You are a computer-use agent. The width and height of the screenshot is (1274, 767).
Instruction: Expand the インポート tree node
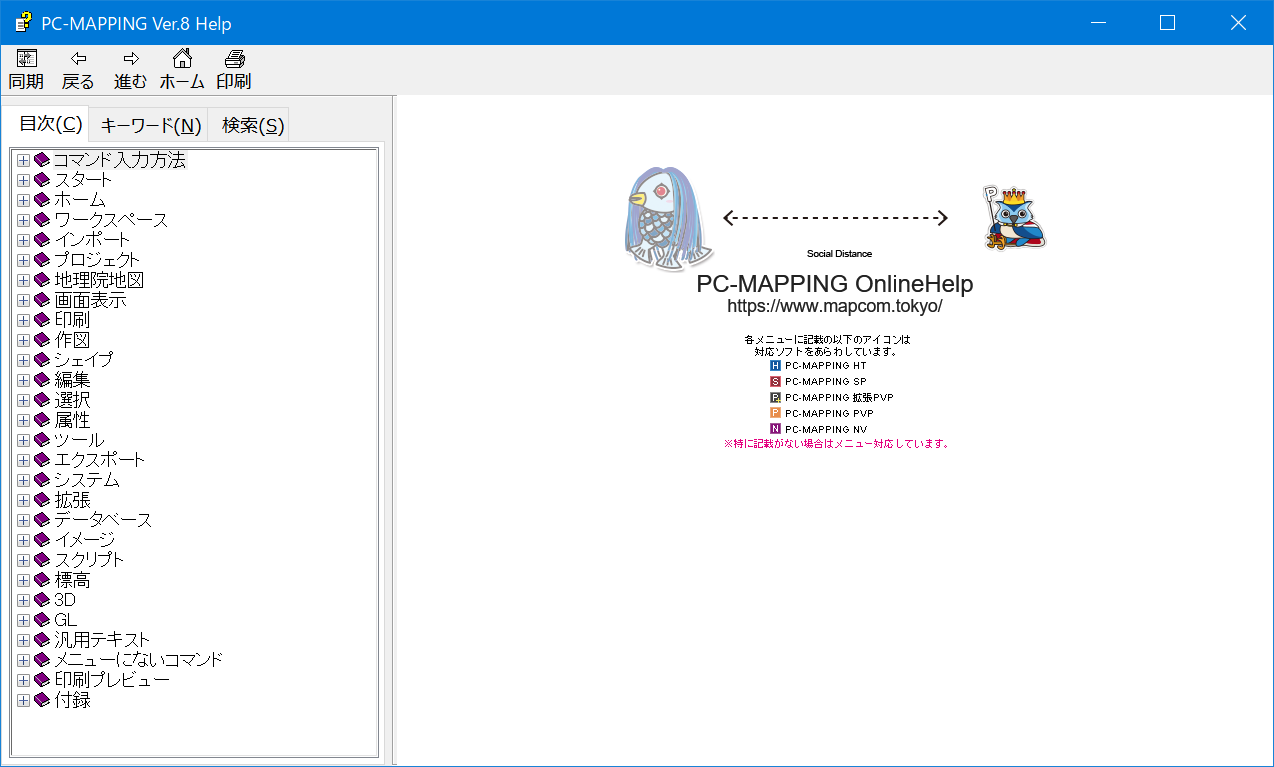[x=24, y=240]
